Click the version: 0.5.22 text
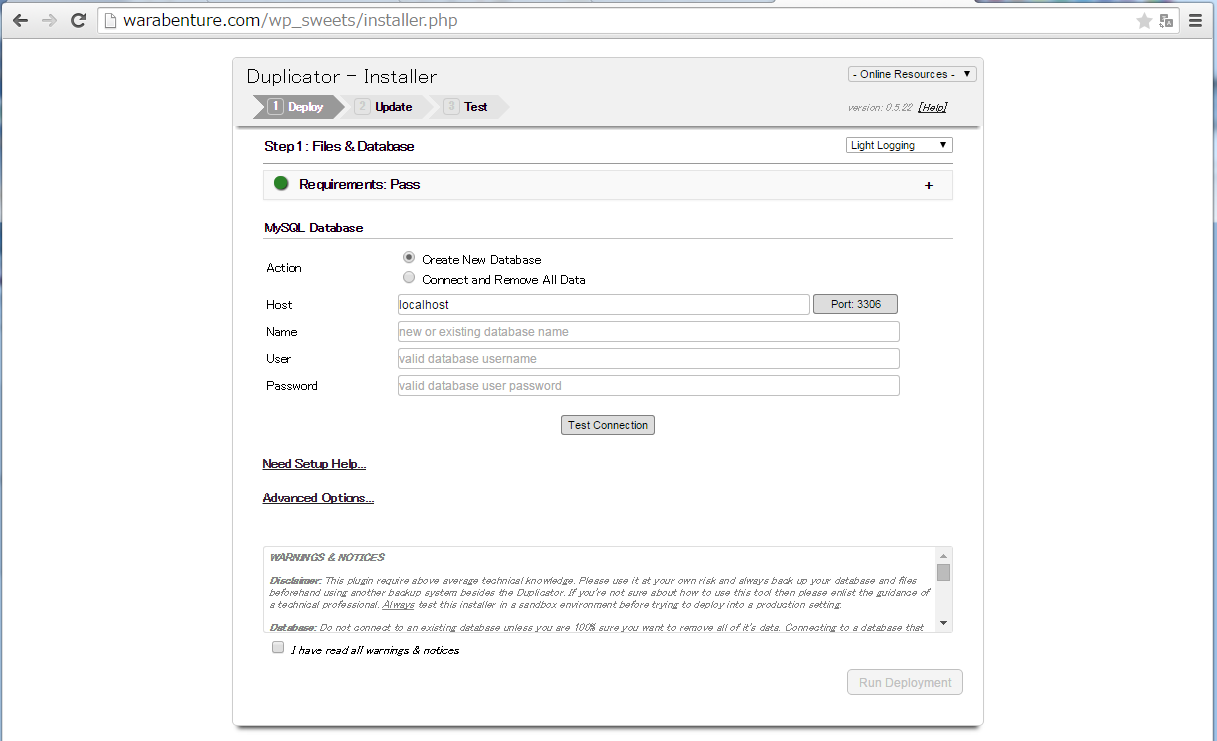The image size is (1217, 741). pos(879,107)
